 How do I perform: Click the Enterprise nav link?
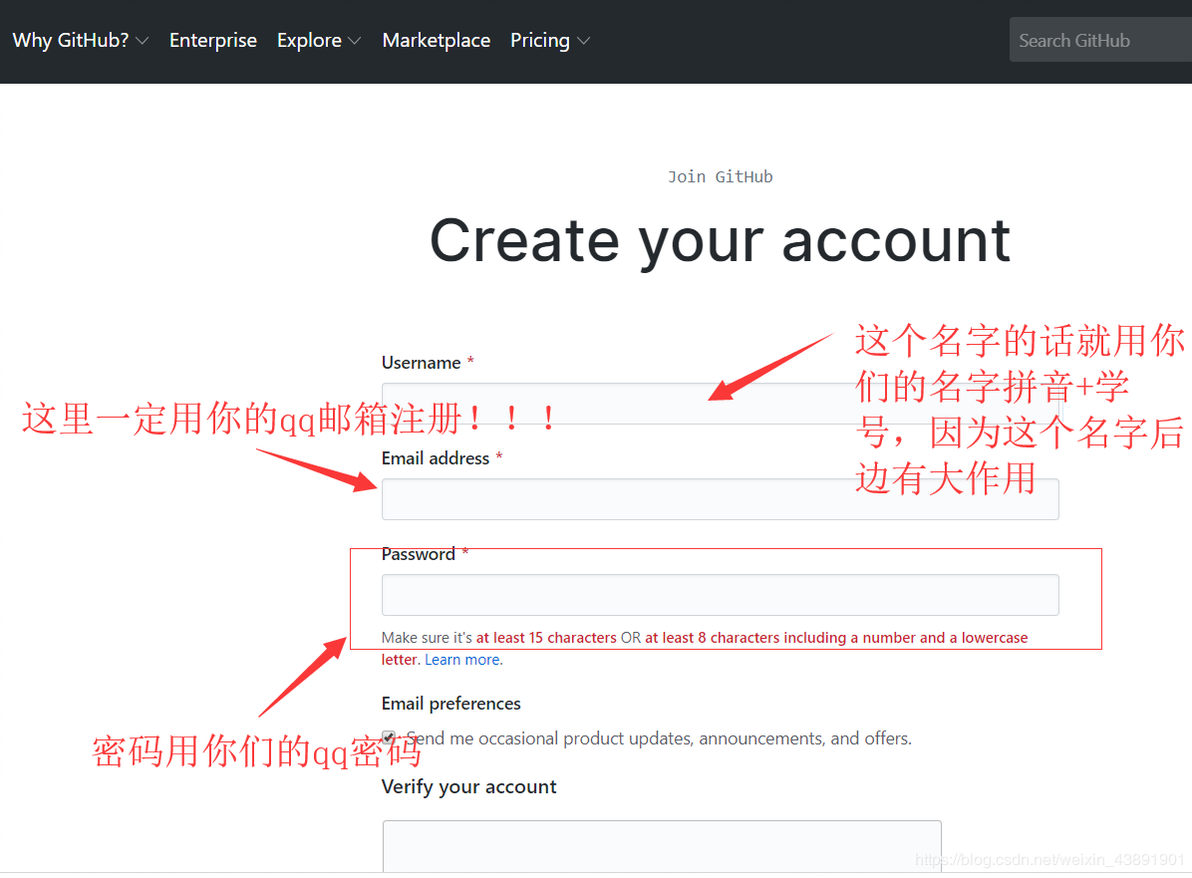click(213, 40)
